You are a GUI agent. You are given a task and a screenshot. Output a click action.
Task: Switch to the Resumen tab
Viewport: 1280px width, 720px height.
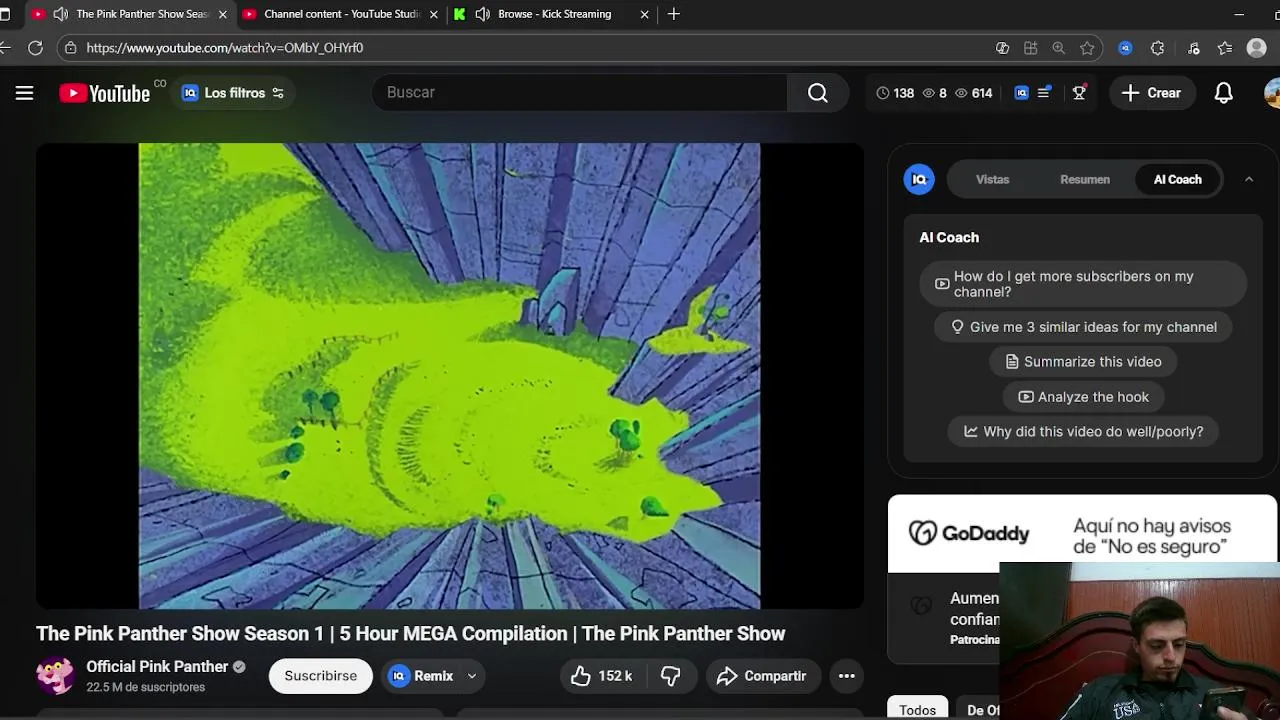coord(1085,179)
